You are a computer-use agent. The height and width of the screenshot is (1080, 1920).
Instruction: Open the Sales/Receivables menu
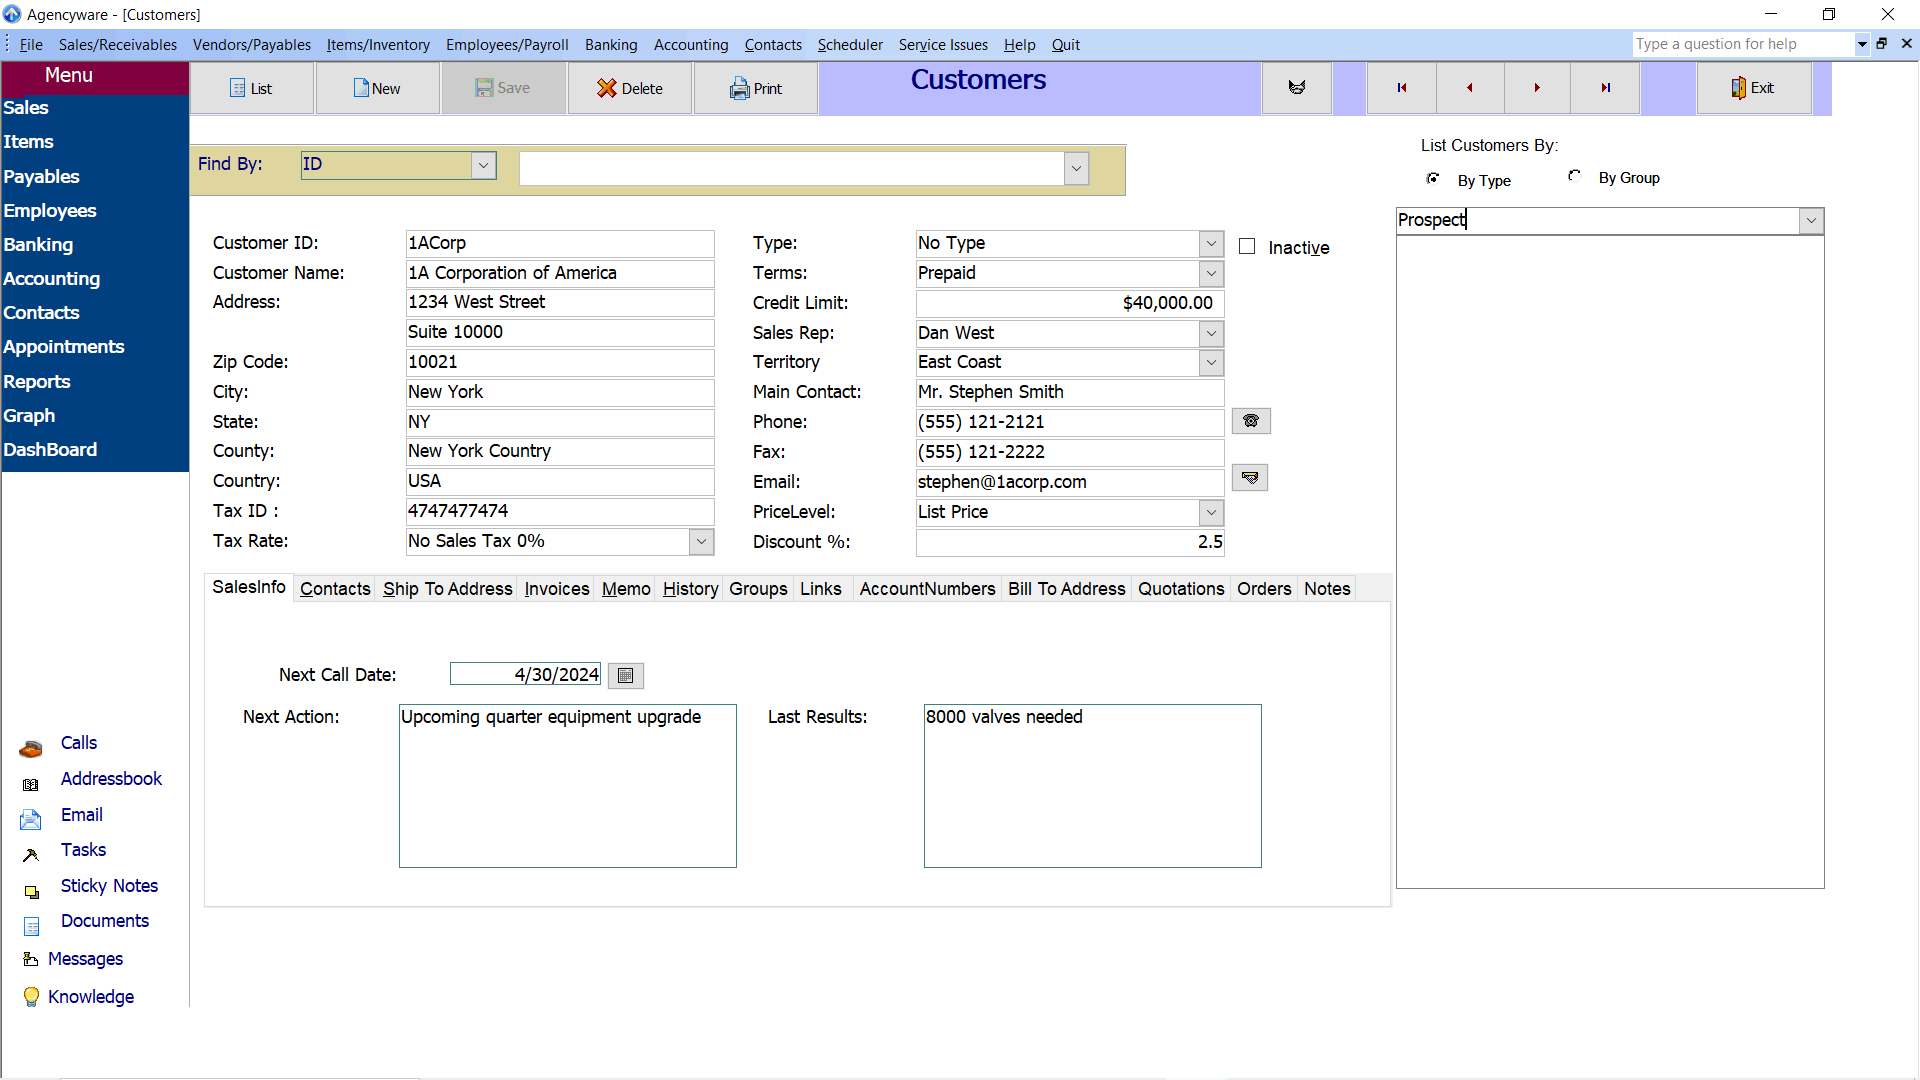(118, 45)
